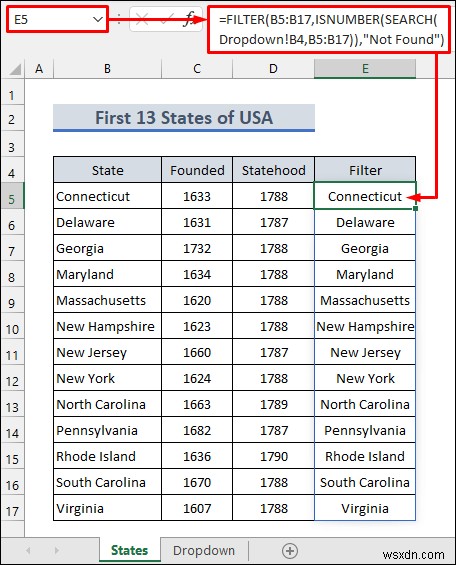Click inside the formula bar text
This screenshot has width=456, height=565.
click(x=329, y=29)
